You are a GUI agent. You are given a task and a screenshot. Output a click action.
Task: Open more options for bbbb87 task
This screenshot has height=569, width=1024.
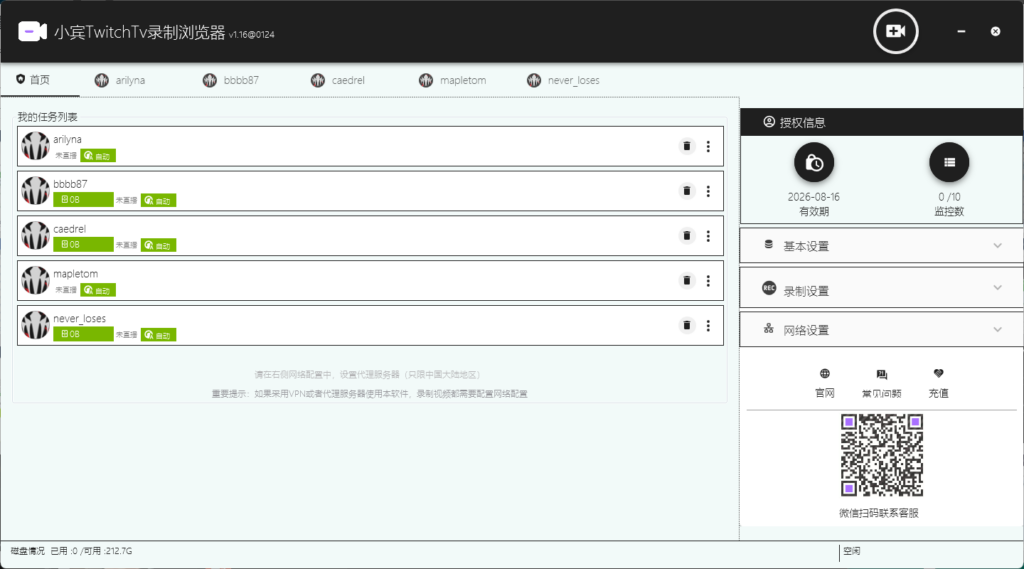708,191
